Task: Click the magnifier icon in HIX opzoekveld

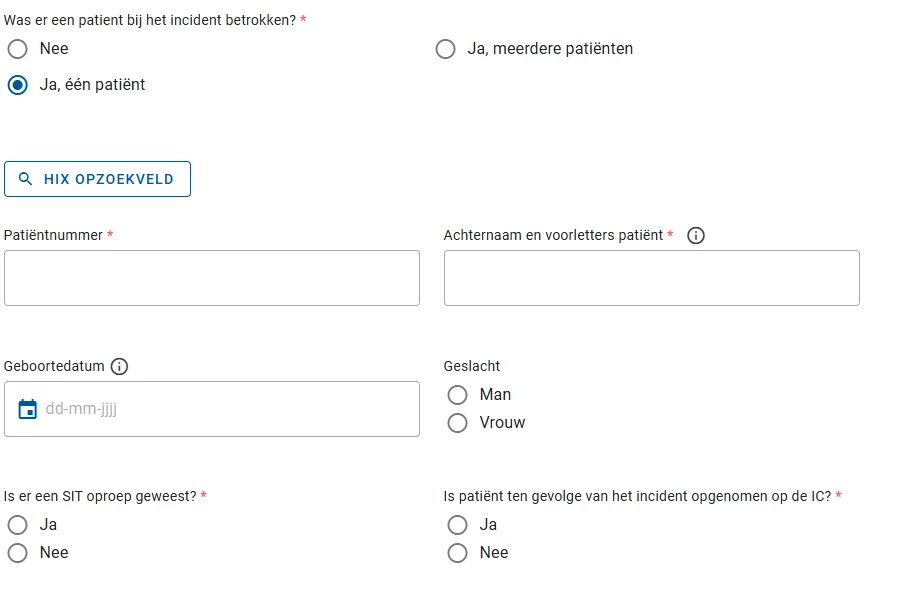Action: 25,179
